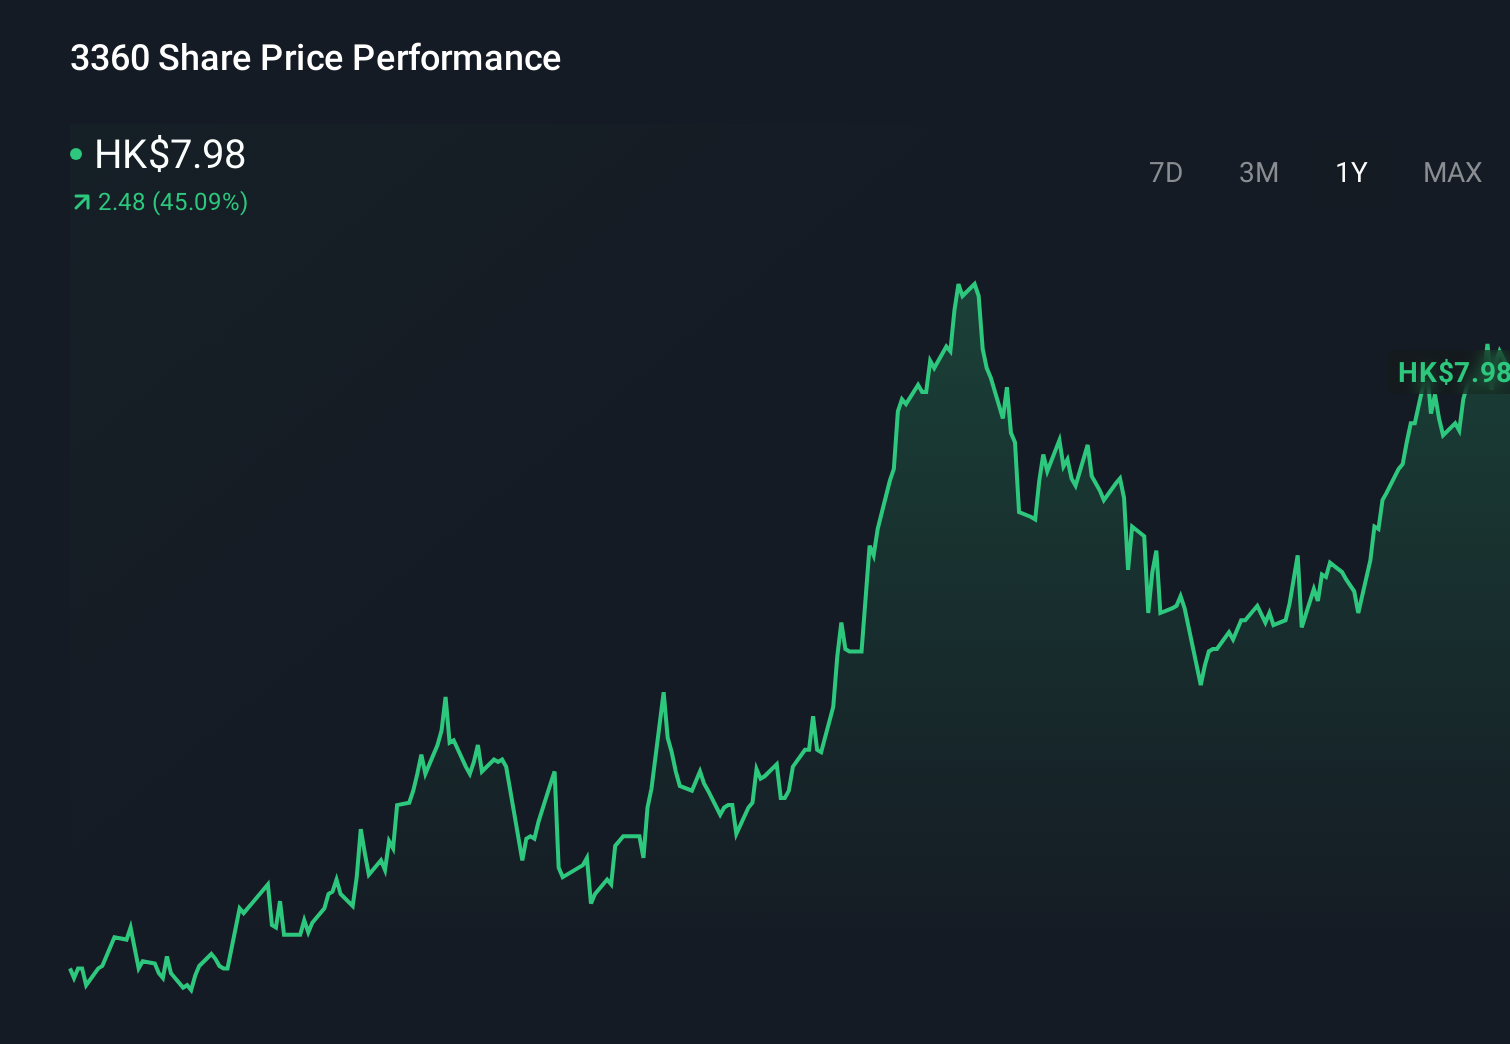The image size is (1510, 1044).
Task: Select the 1Y time range
Action: (1350, 172)
